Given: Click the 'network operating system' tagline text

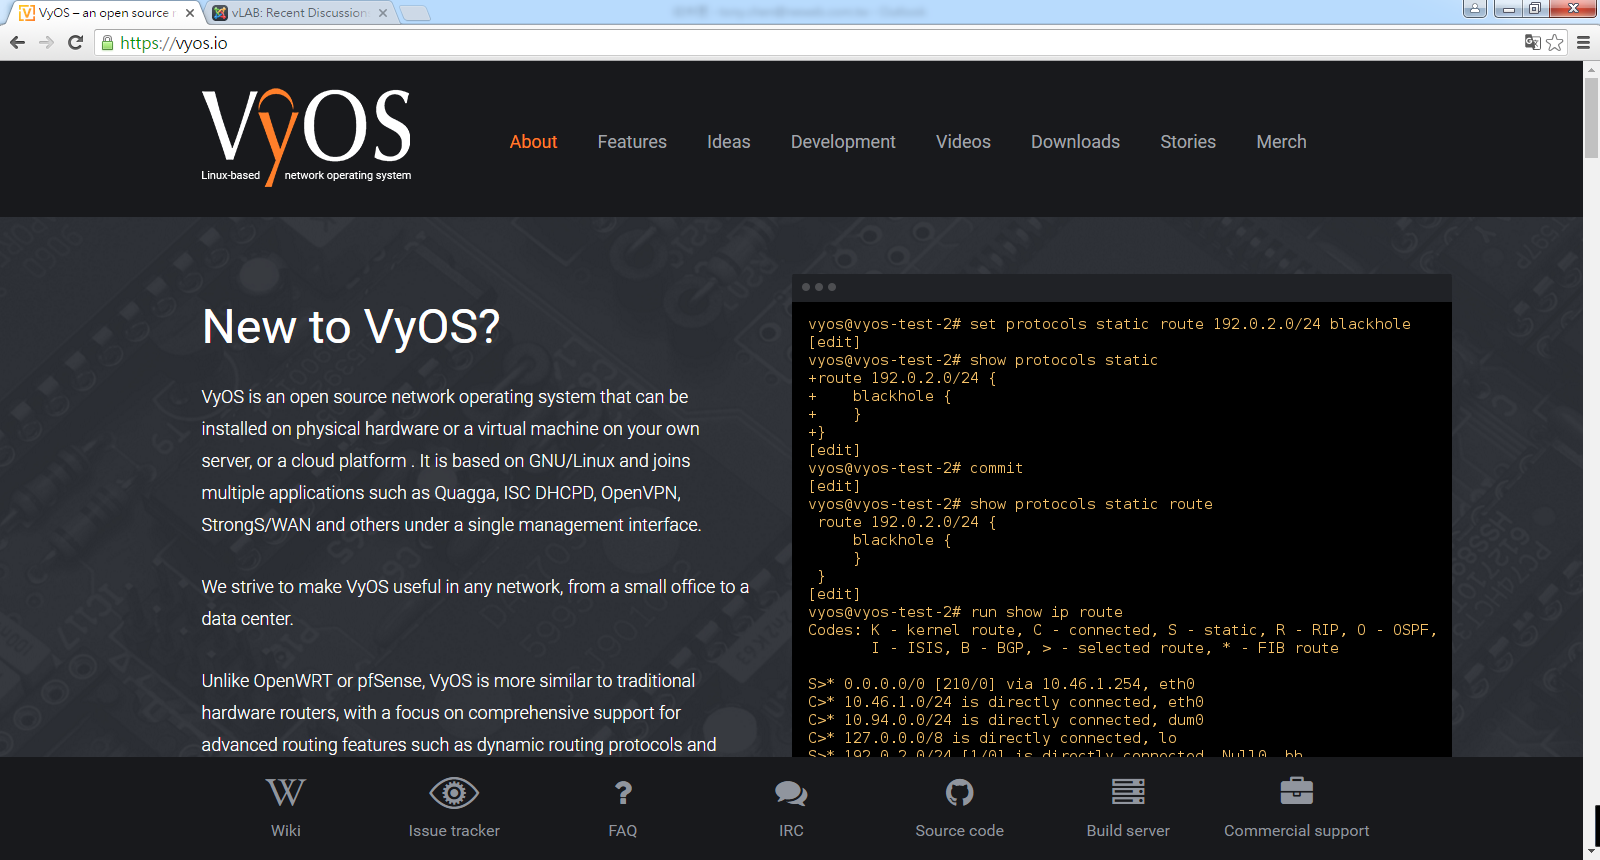Looking at the screenshot, I should point(348,175).
